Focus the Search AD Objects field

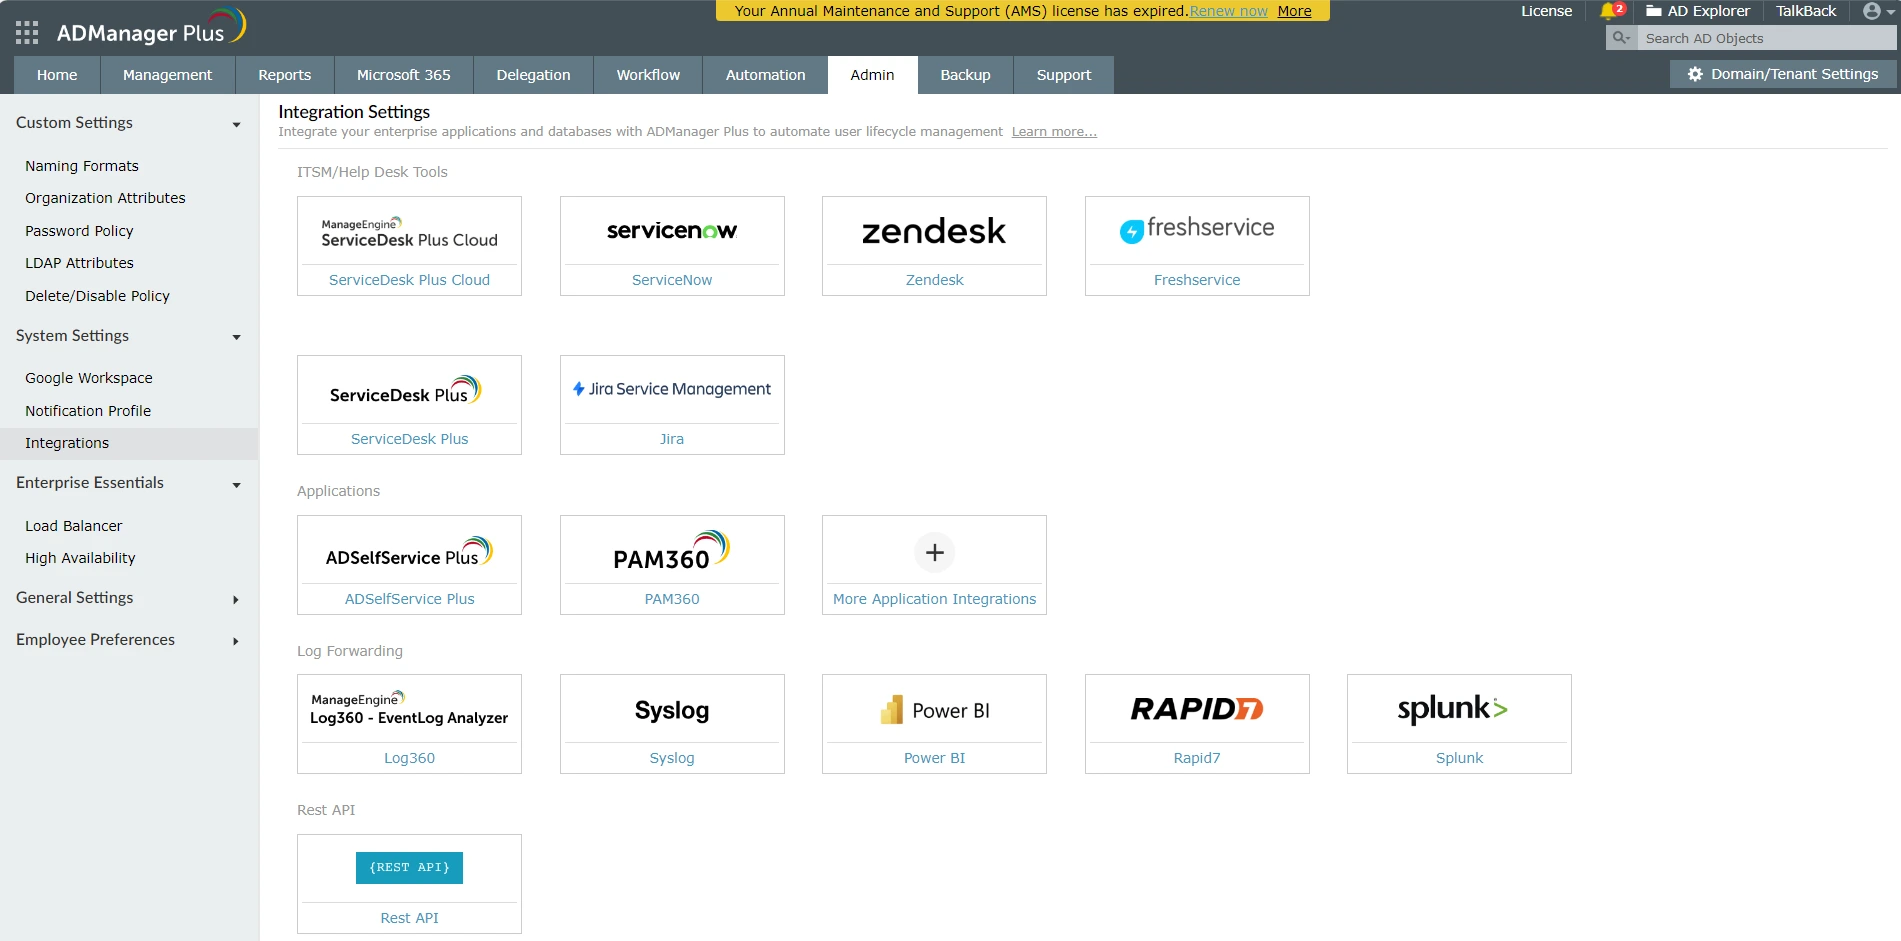coord(1766,38)
